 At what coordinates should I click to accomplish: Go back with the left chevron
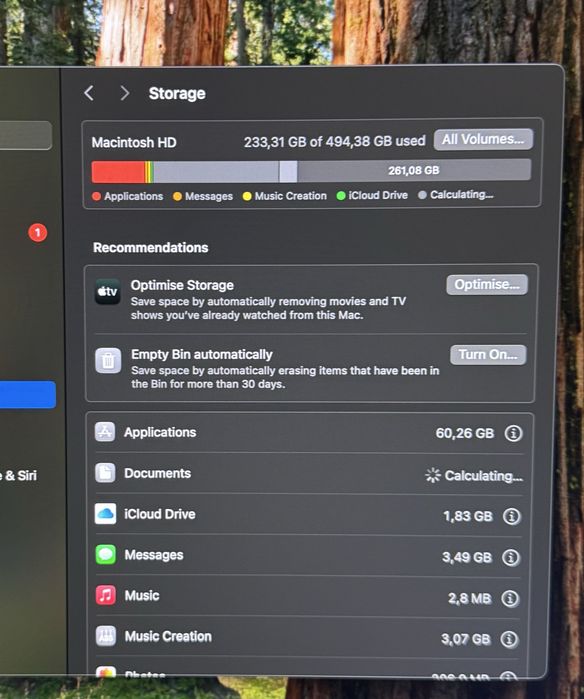[x=89, y=93]
